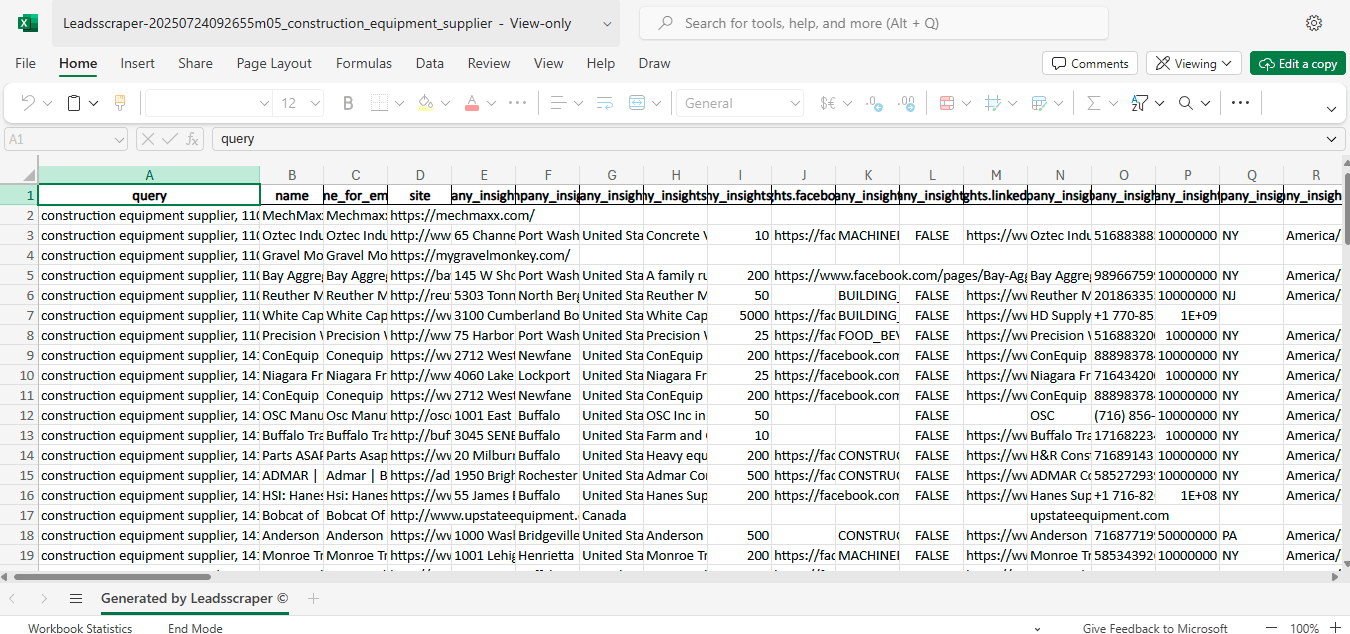The height and width of the screenshot is (634, 1350).
Task: Click the 100% zoom level
Action: point(1304,628)
